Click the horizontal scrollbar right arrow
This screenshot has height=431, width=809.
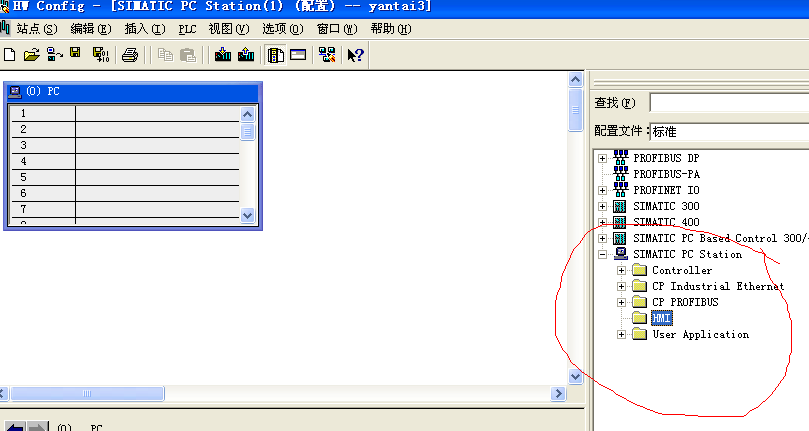point(558,394)
